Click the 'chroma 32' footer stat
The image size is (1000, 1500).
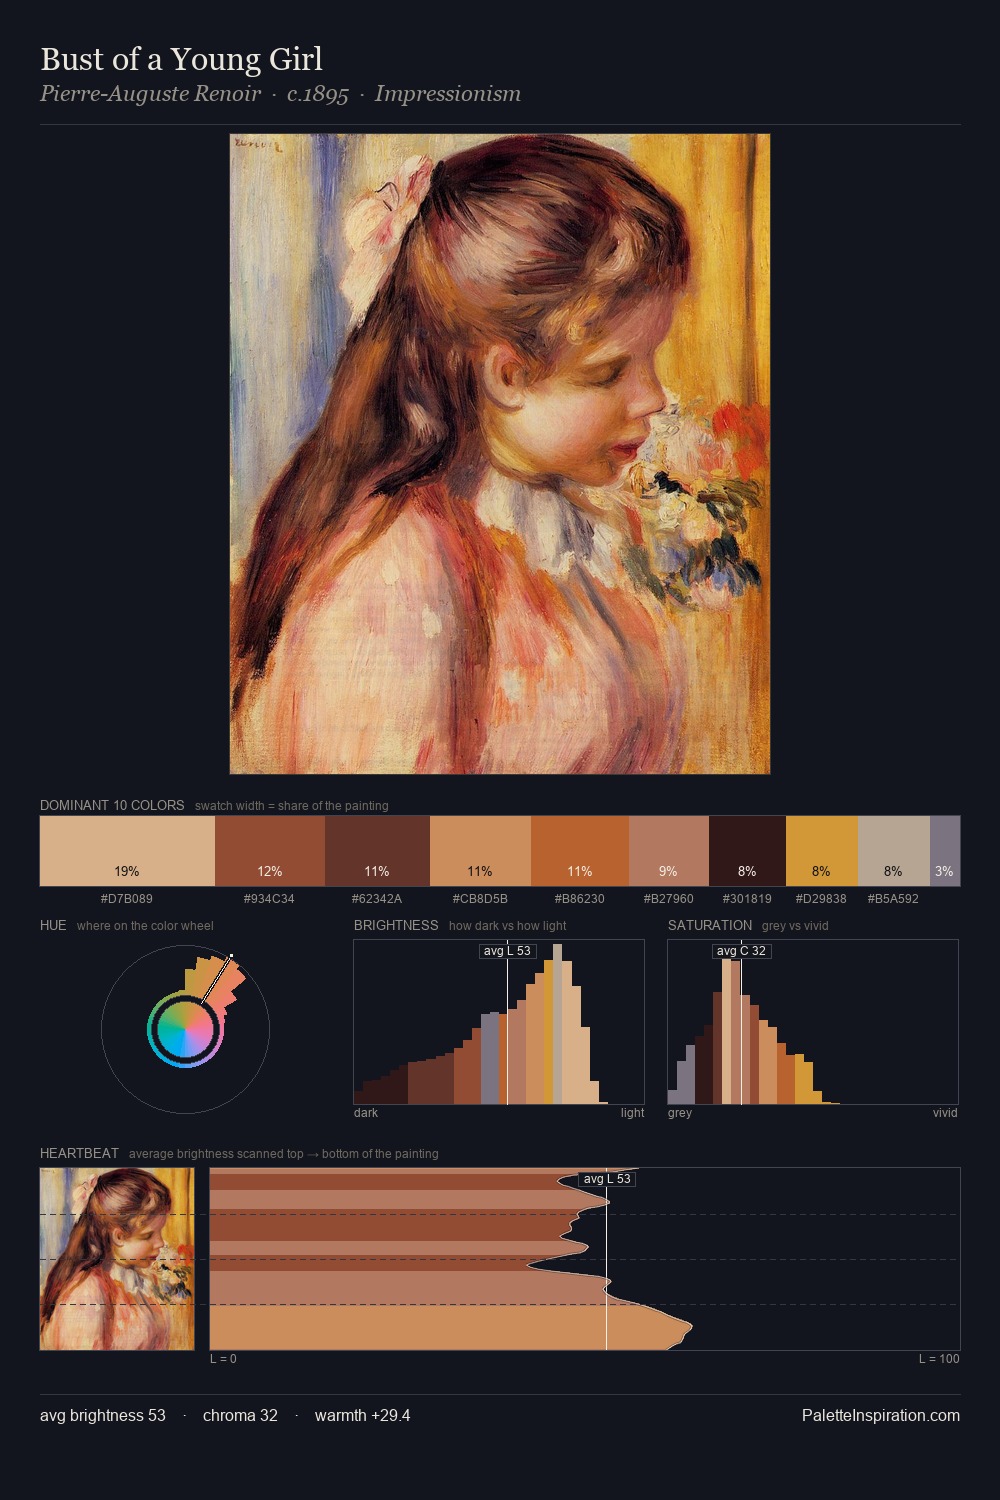point(240,1415)
